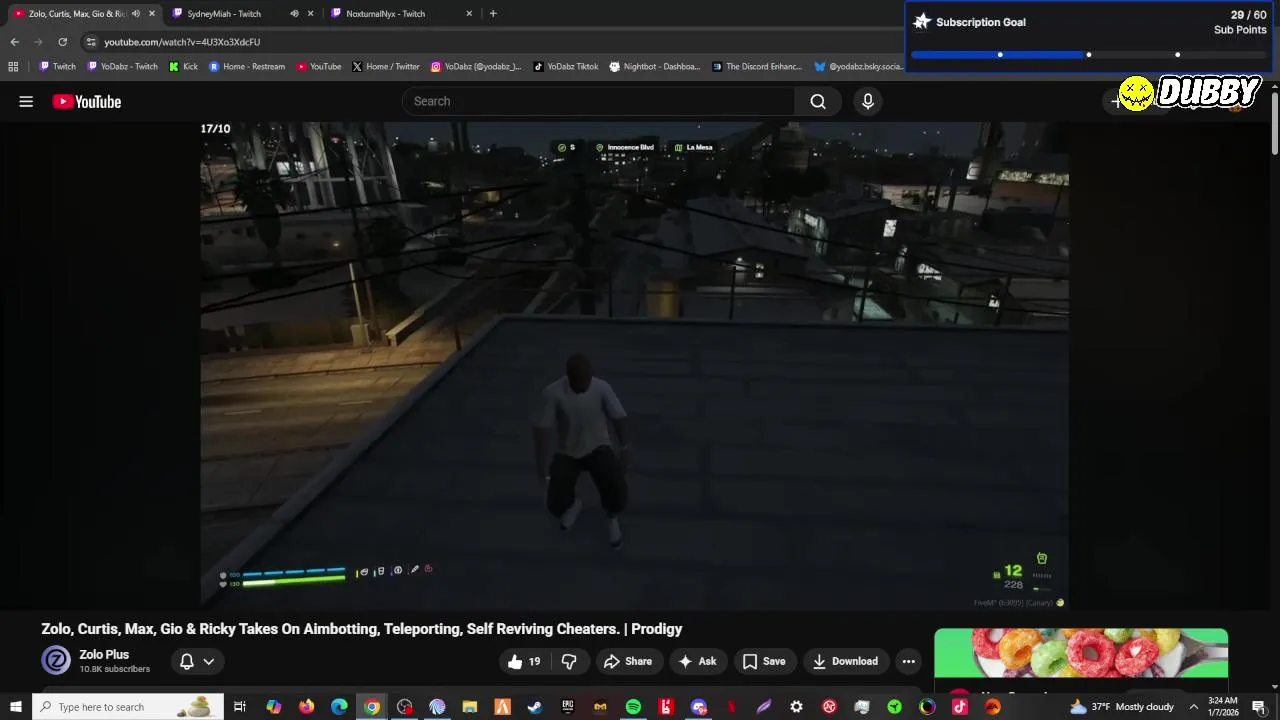Screen dimensions: 1280x720
Task: Open the YoDabz Instagram bookmark
Action: (476, 66)
